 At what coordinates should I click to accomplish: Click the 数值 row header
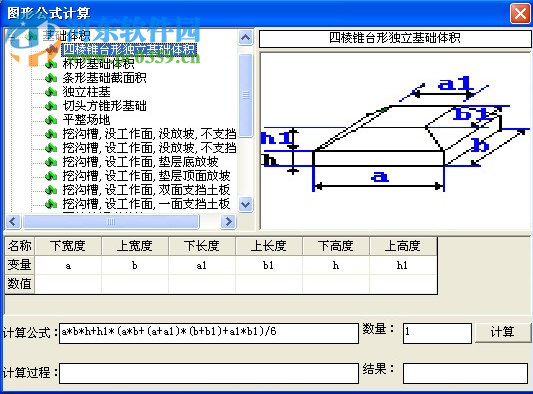(20, 284)
